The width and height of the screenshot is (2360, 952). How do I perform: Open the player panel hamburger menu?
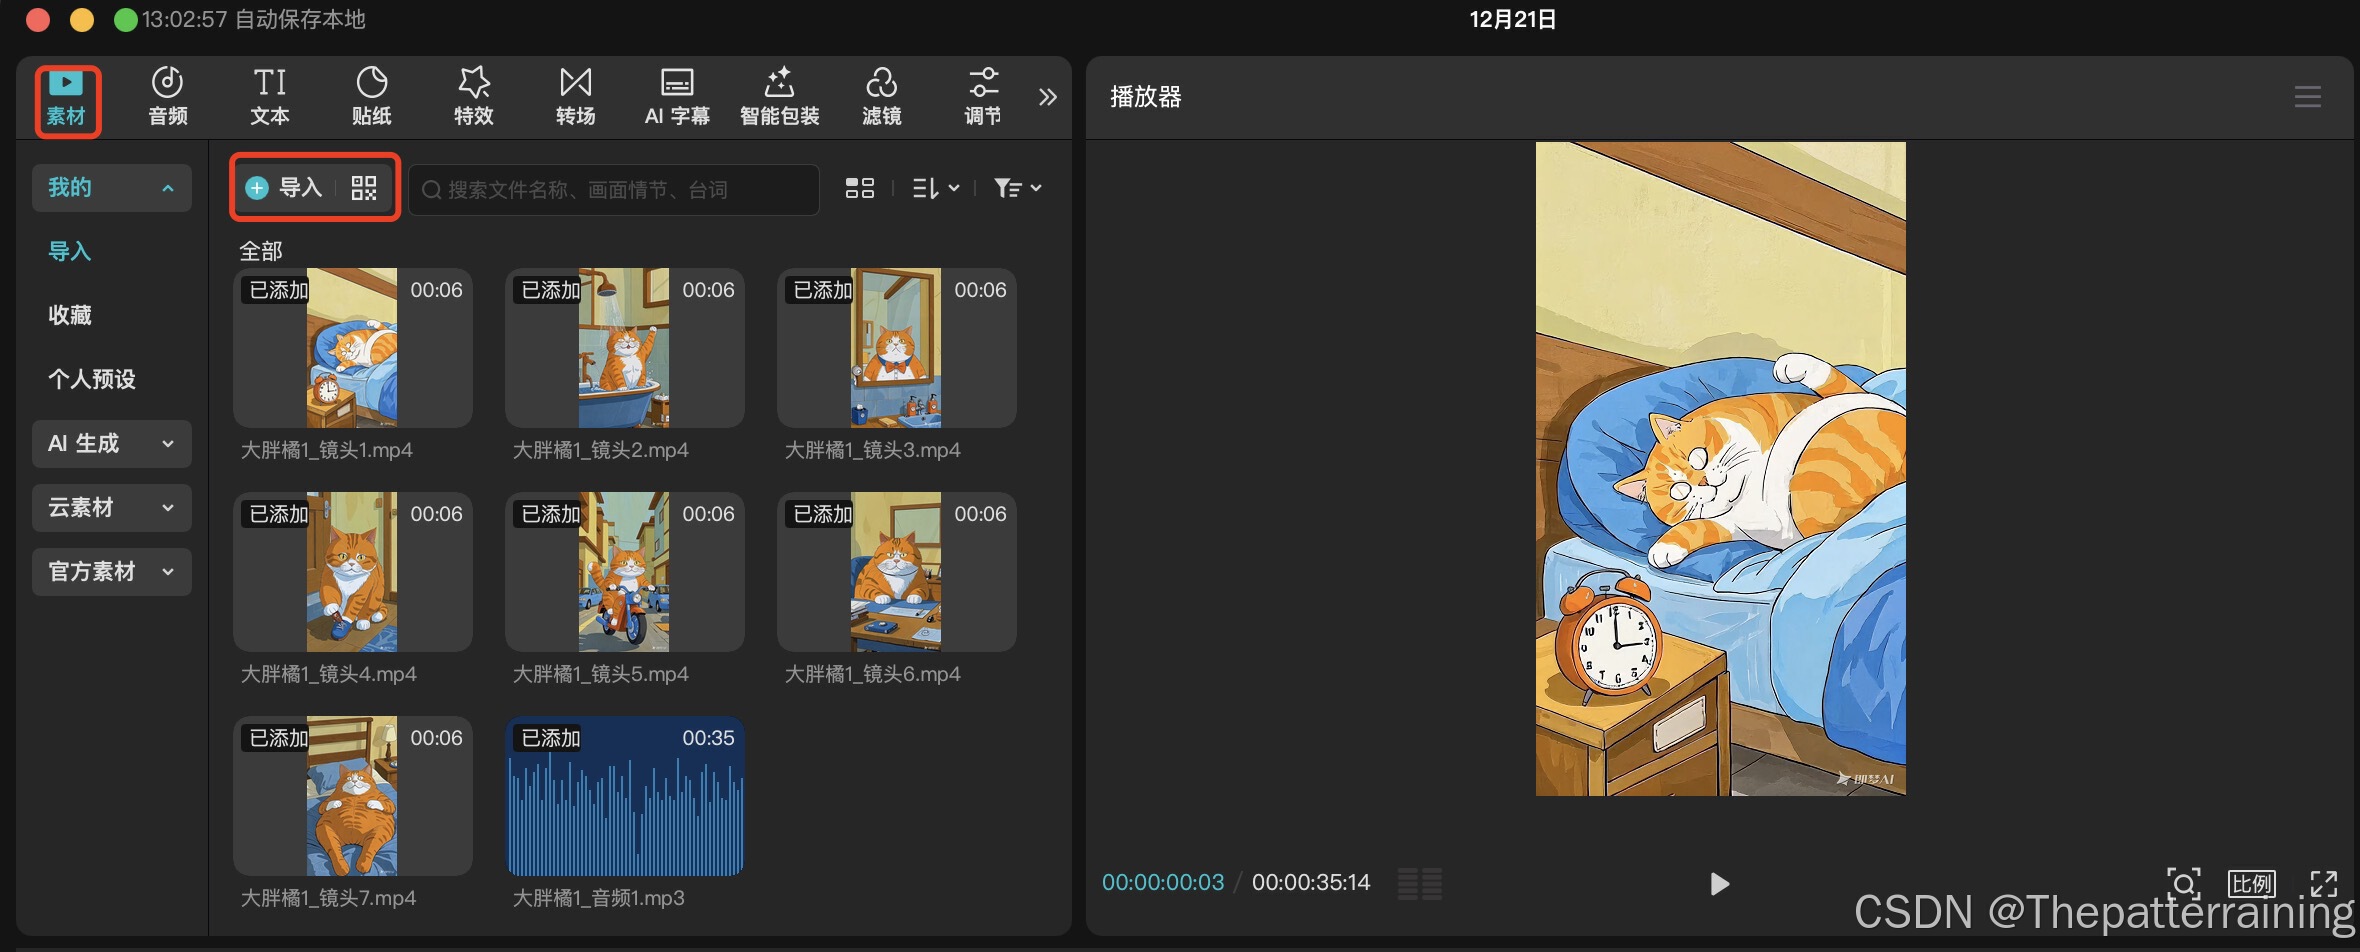tap(2307, 97)
